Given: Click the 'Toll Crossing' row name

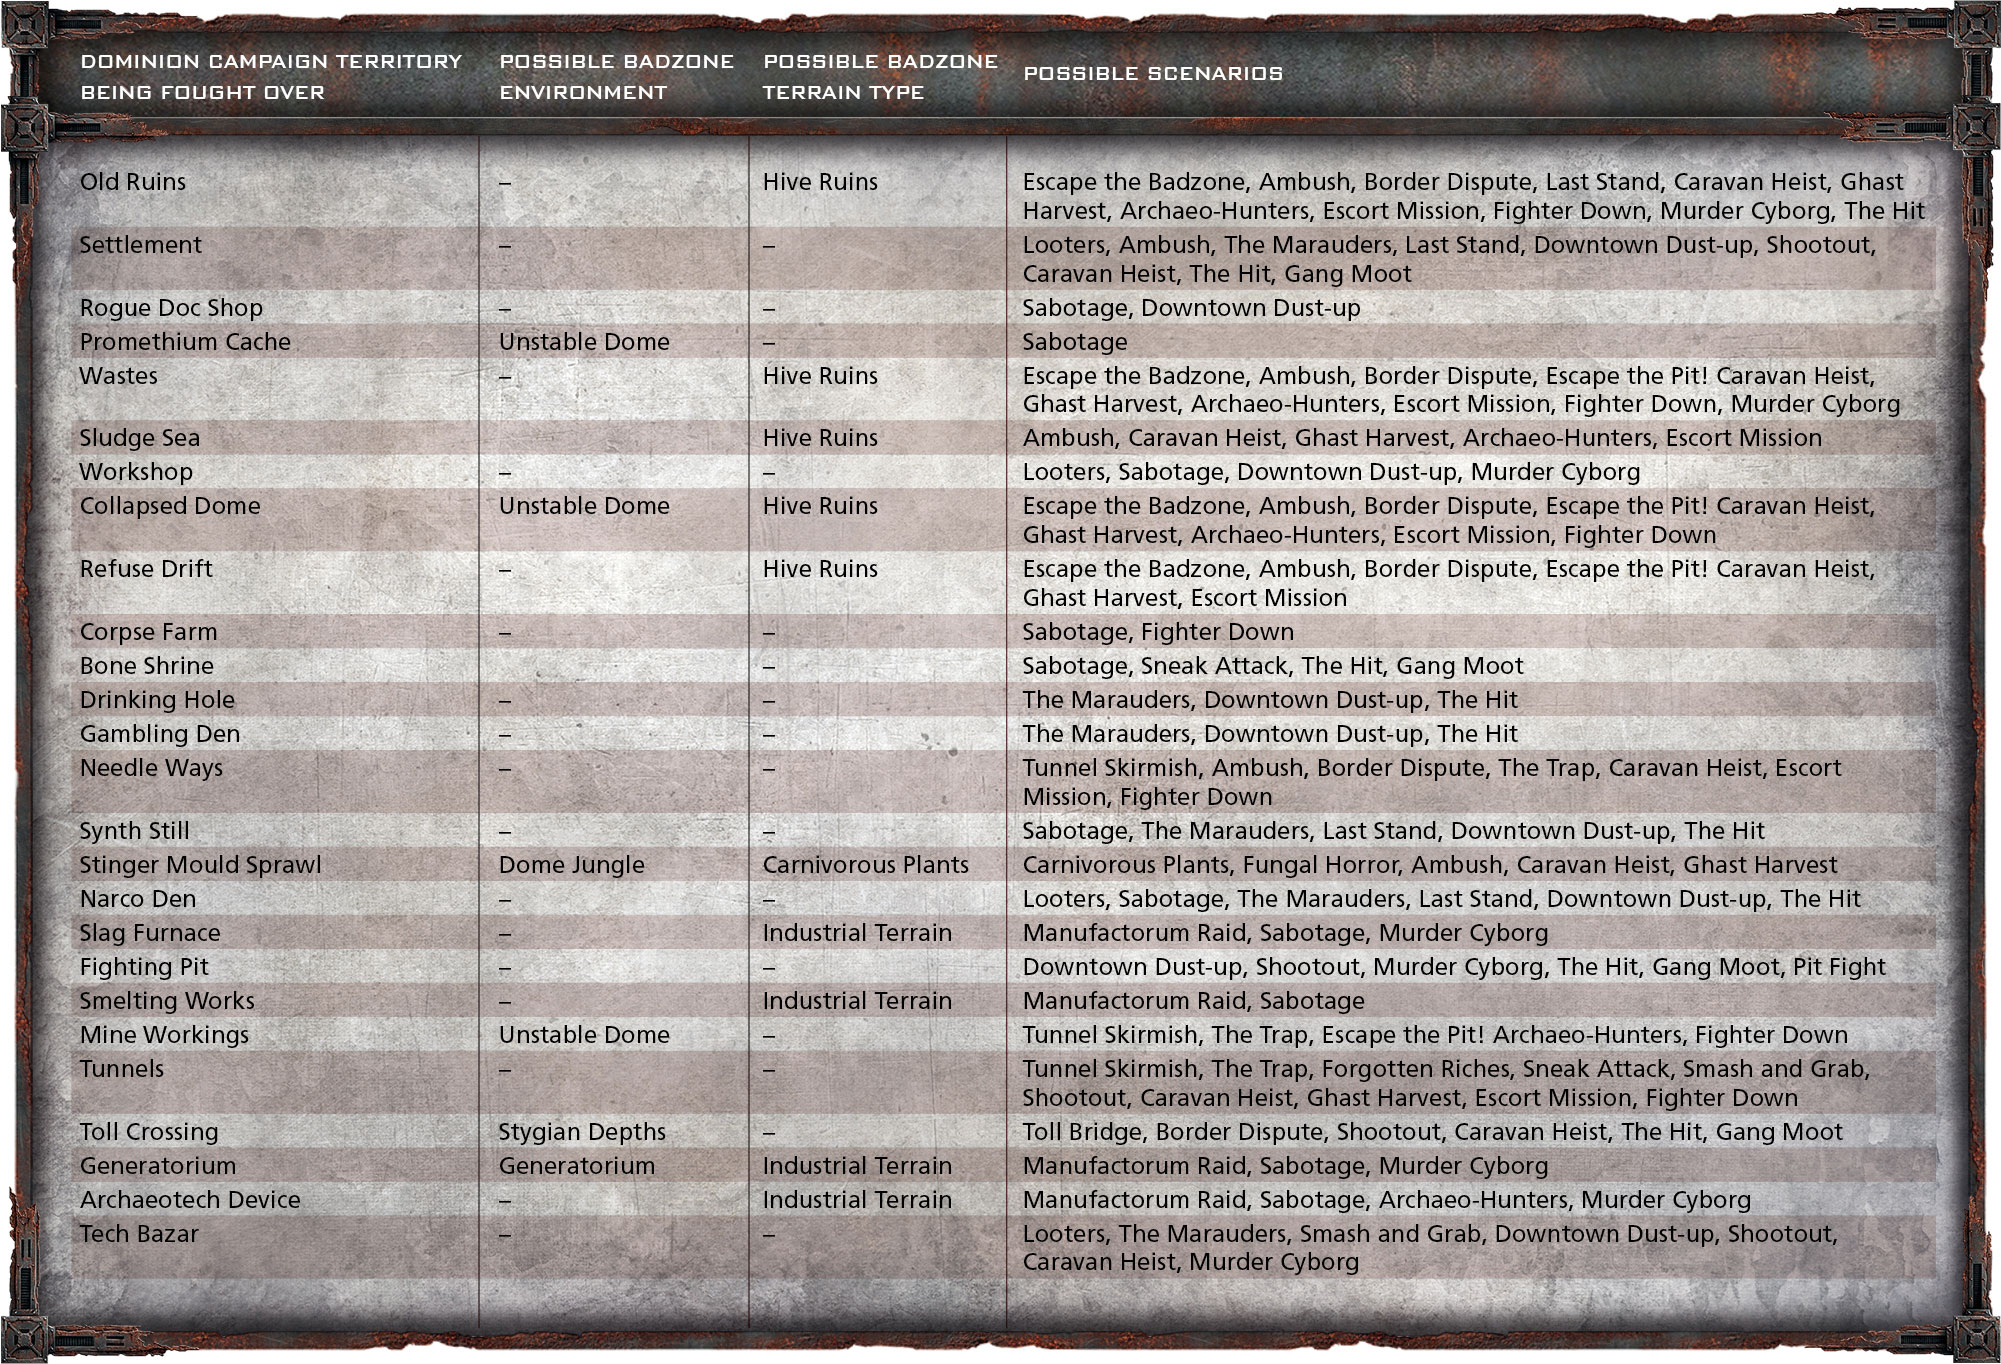Looking at the screenshot, I should [x=149, y=1132].
